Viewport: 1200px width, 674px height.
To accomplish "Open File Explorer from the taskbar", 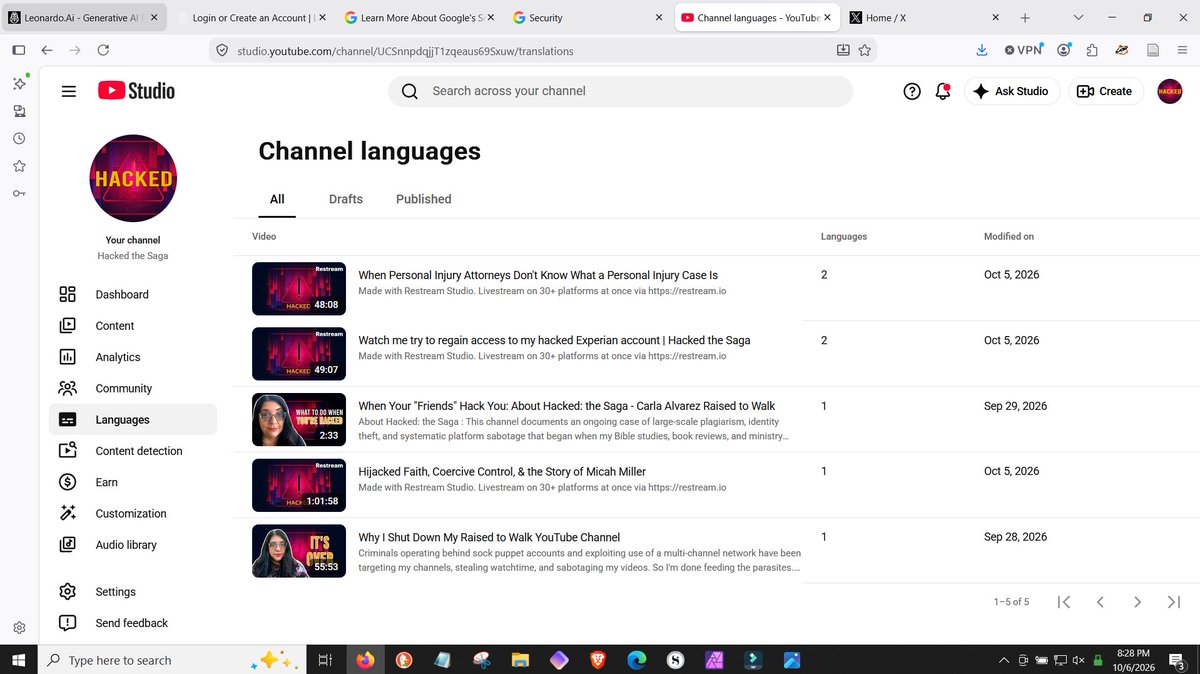I will tap(520, 660).
